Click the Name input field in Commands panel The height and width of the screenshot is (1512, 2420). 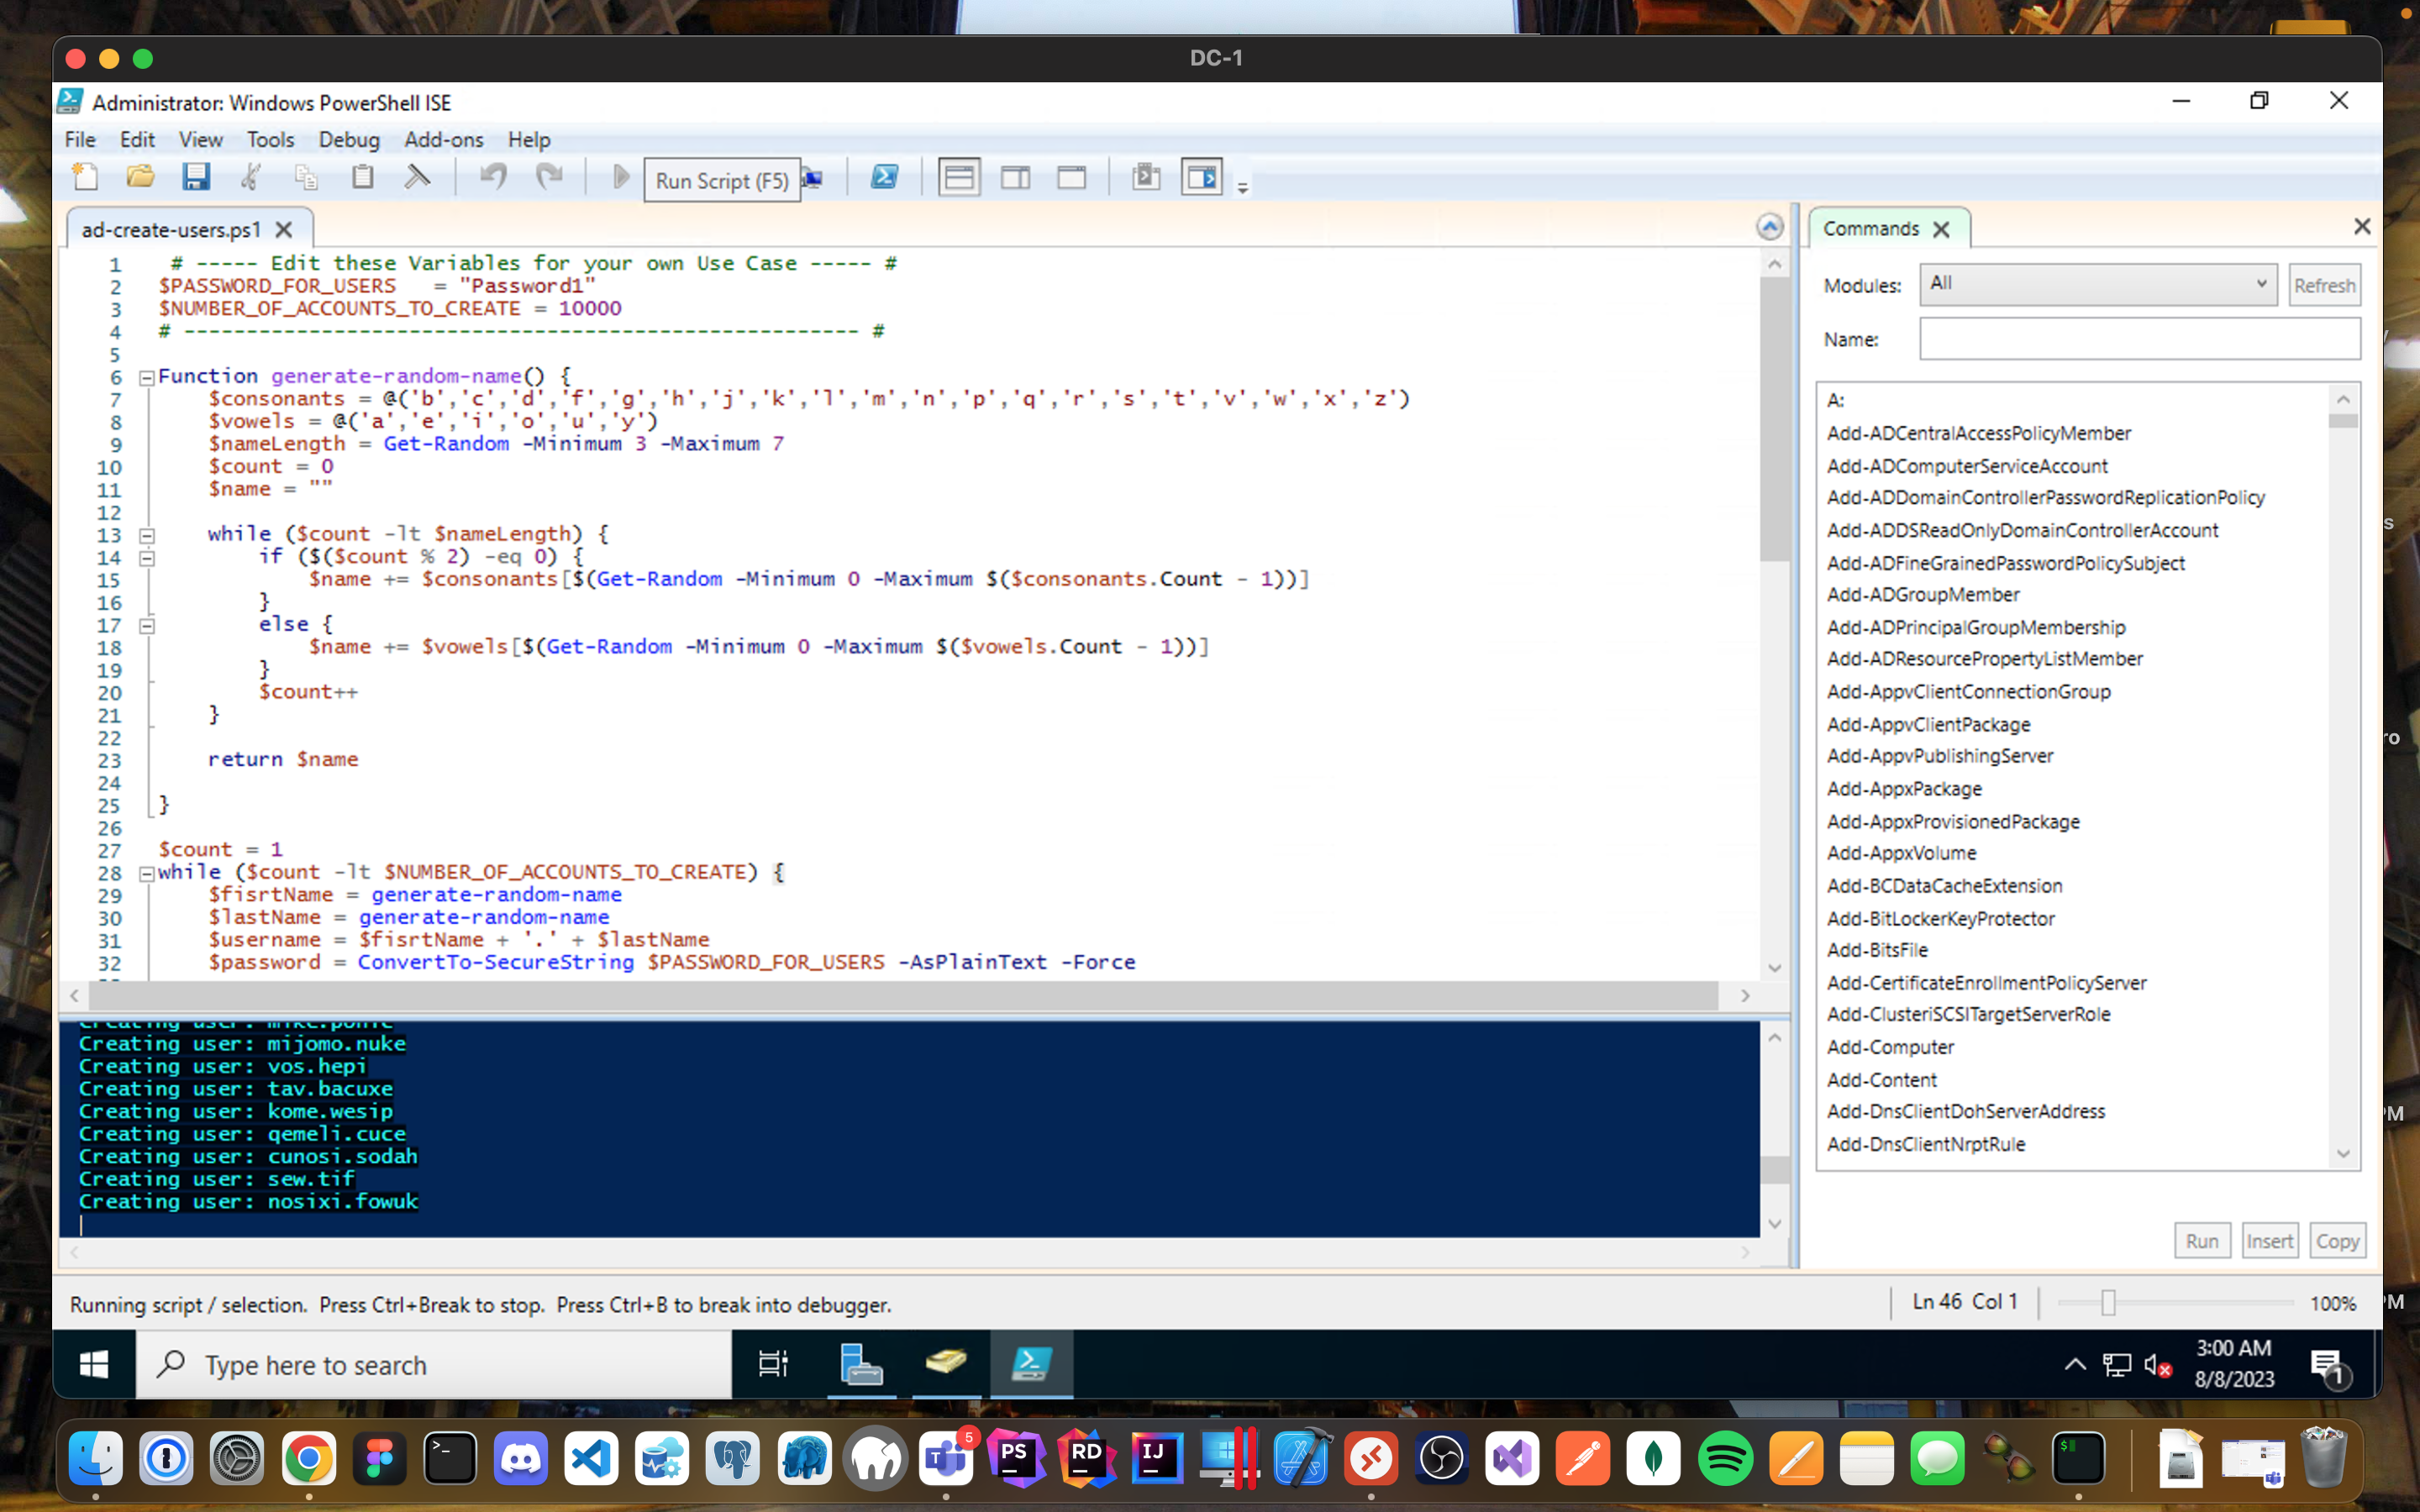coord(2139,339)
